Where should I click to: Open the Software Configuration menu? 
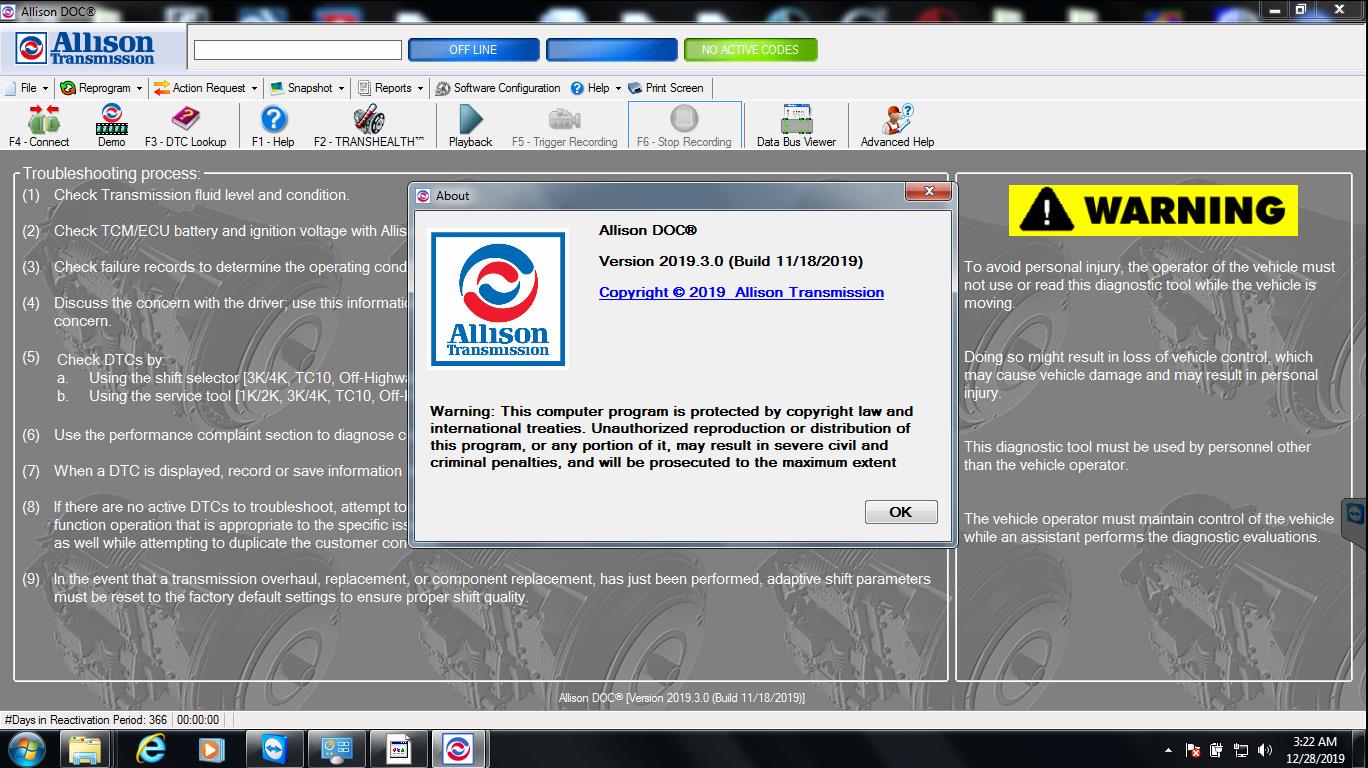(x=499, y=88)
